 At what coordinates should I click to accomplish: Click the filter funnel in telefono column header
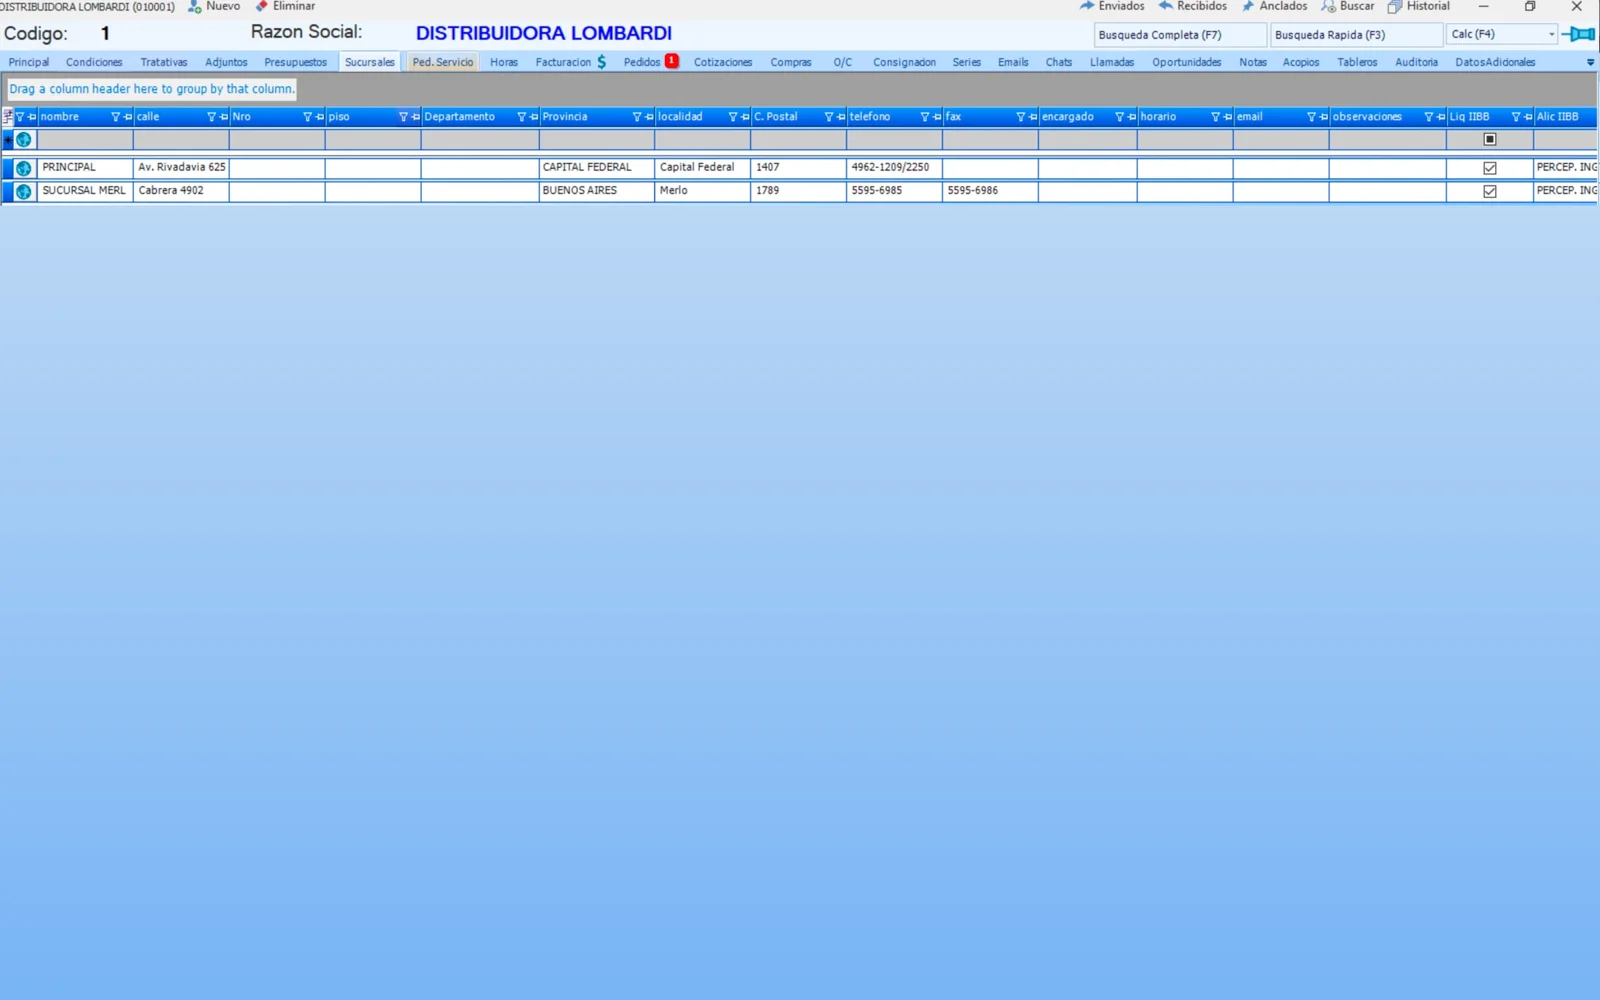point(924,117)
